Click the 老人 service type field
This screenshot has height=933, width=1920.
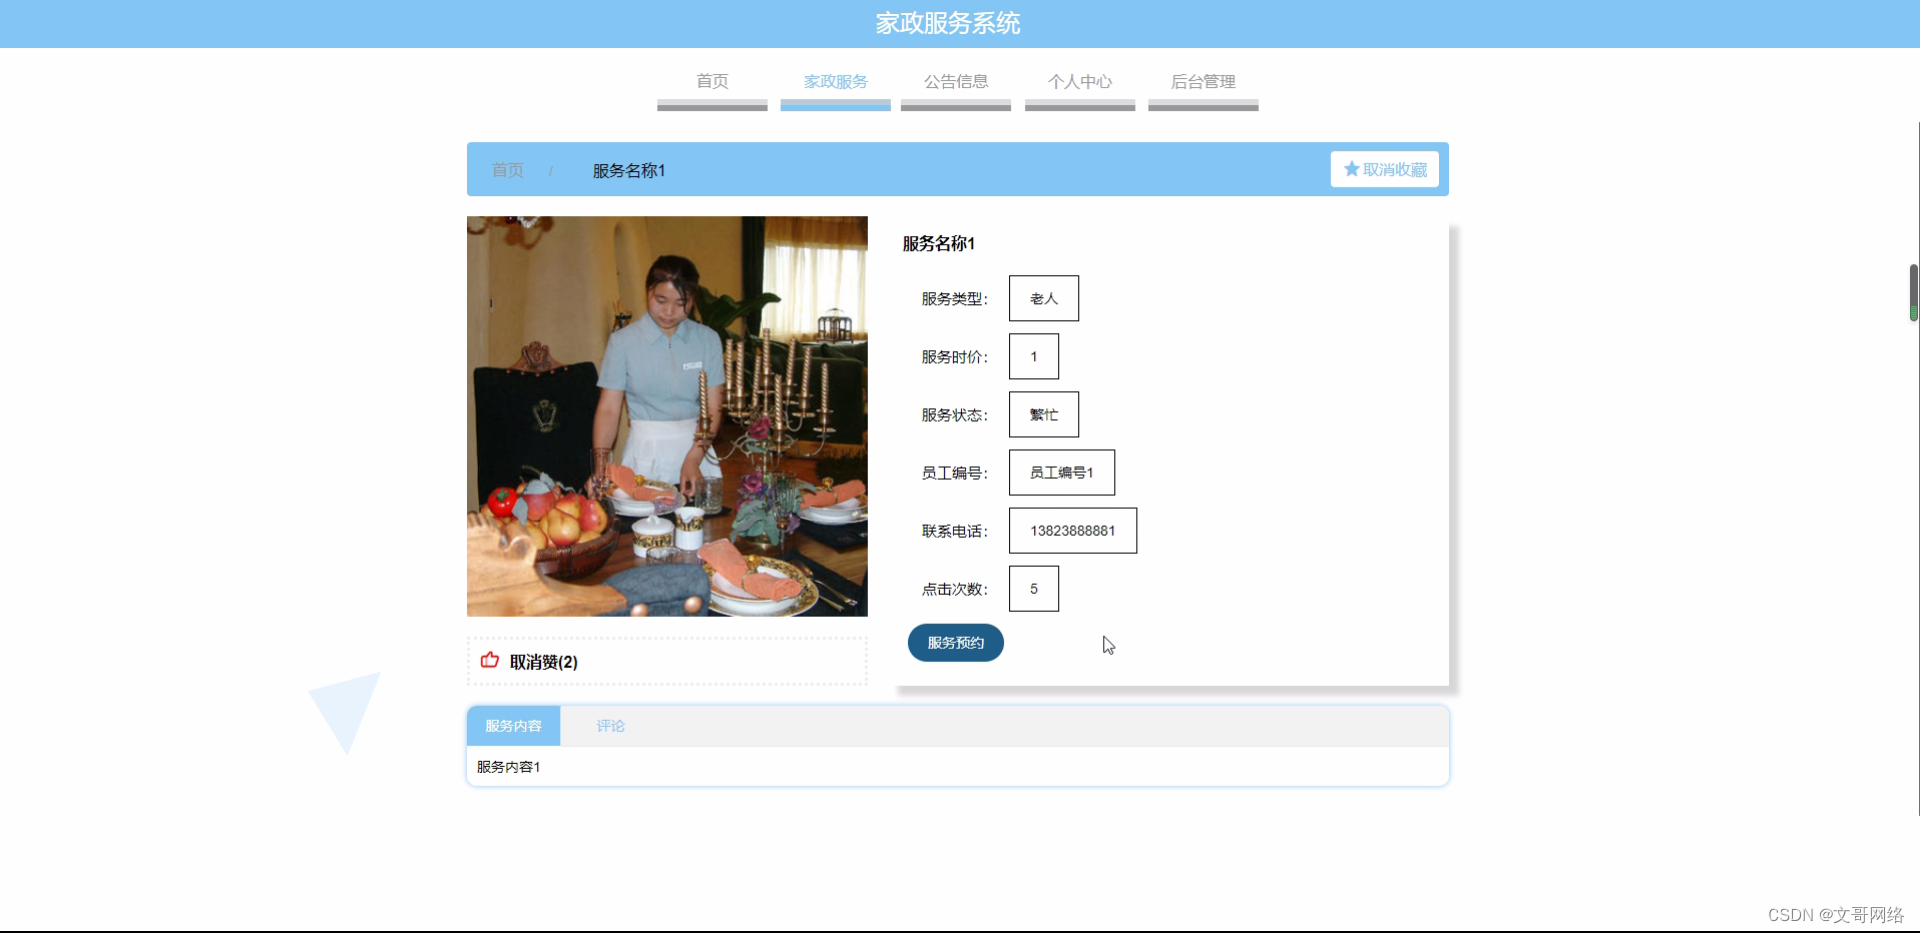(1043, 298)
